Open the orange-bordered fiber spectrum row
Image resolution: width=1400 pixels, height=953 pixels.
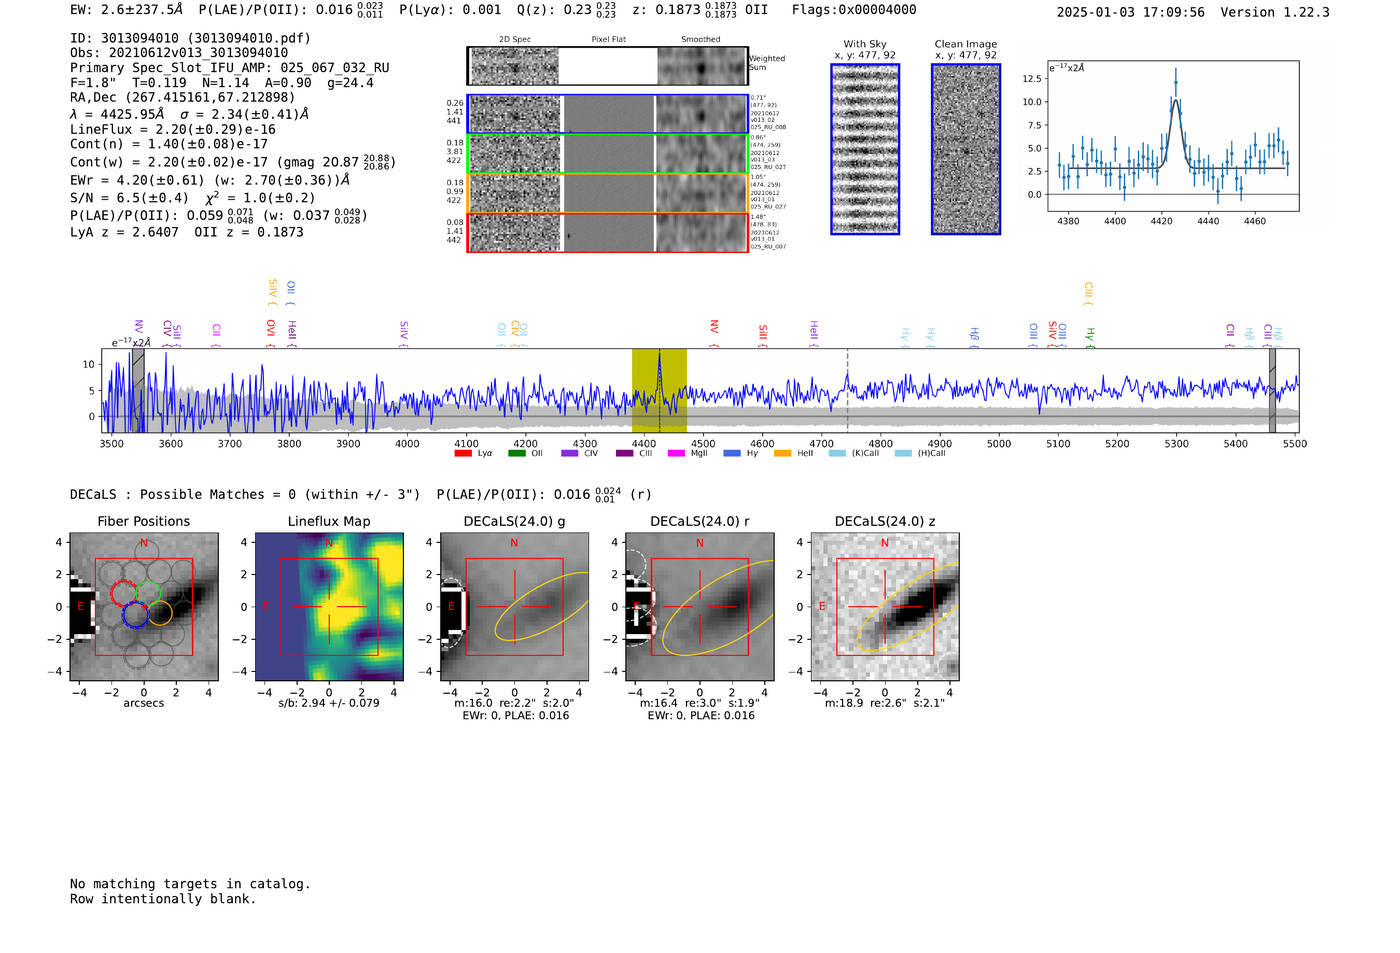click(608, 193)
